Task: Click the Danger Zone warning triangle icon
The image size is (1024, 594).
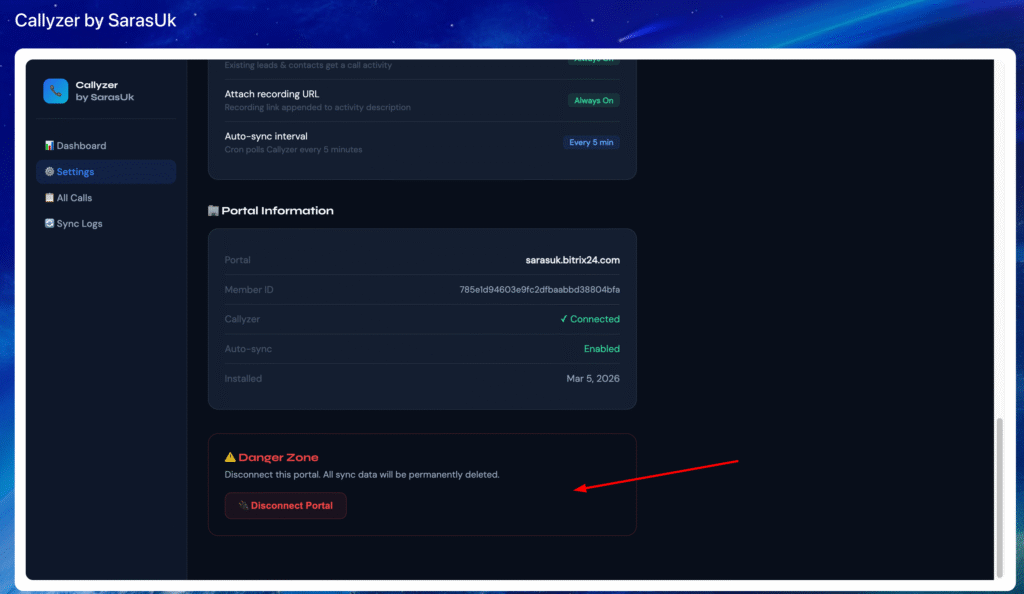Action: (x=230, y=457)
